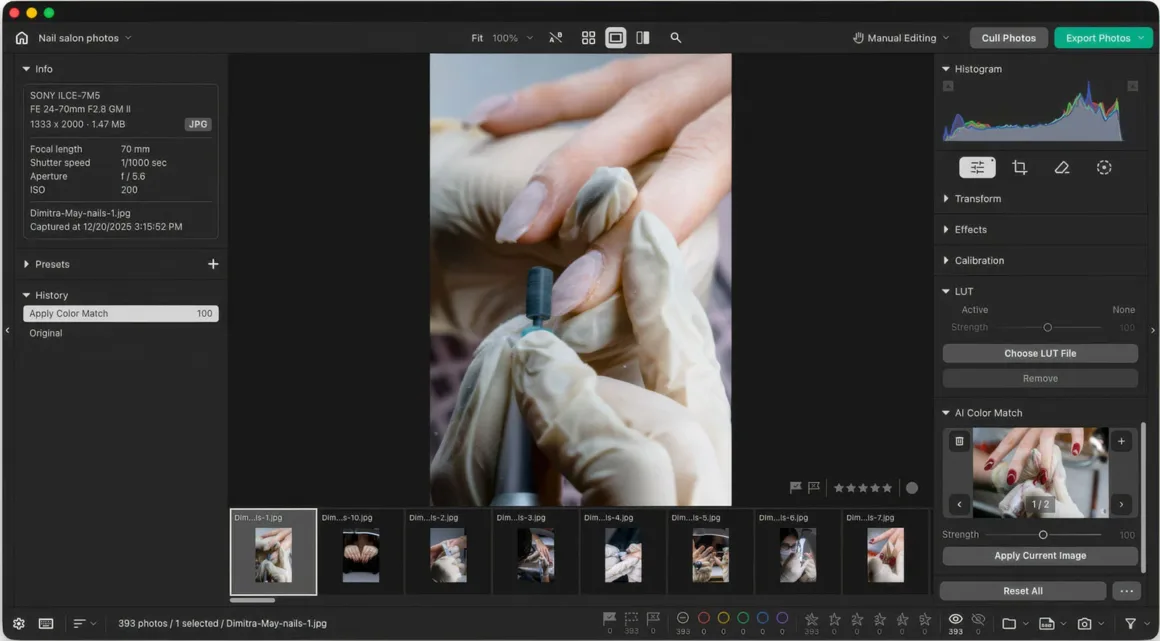The height and width of the screenshot is (641, 1160).
Task: Switch to grid view
Action: [x=588, y=38]
